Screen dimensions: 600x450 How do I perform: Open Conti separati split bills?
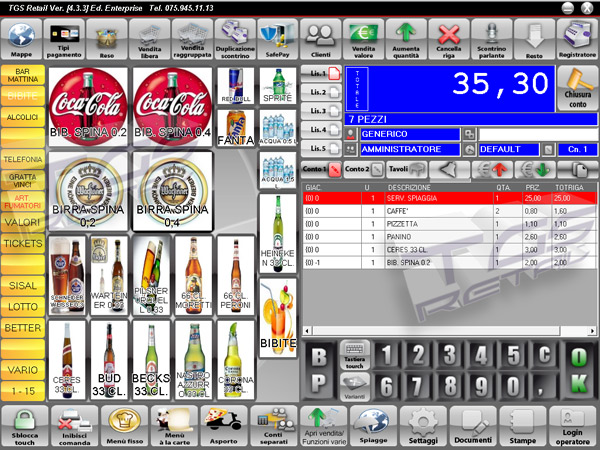[x=274, y=426]
